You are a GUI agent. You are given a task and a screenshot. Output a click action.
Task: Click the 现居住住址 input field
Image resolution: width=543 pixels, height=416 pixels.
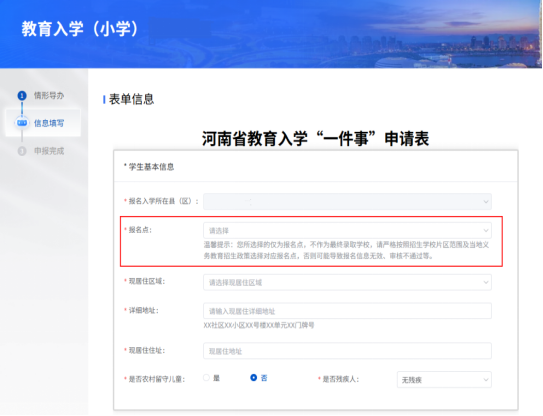pyautogui.click(x=347, y=351)
